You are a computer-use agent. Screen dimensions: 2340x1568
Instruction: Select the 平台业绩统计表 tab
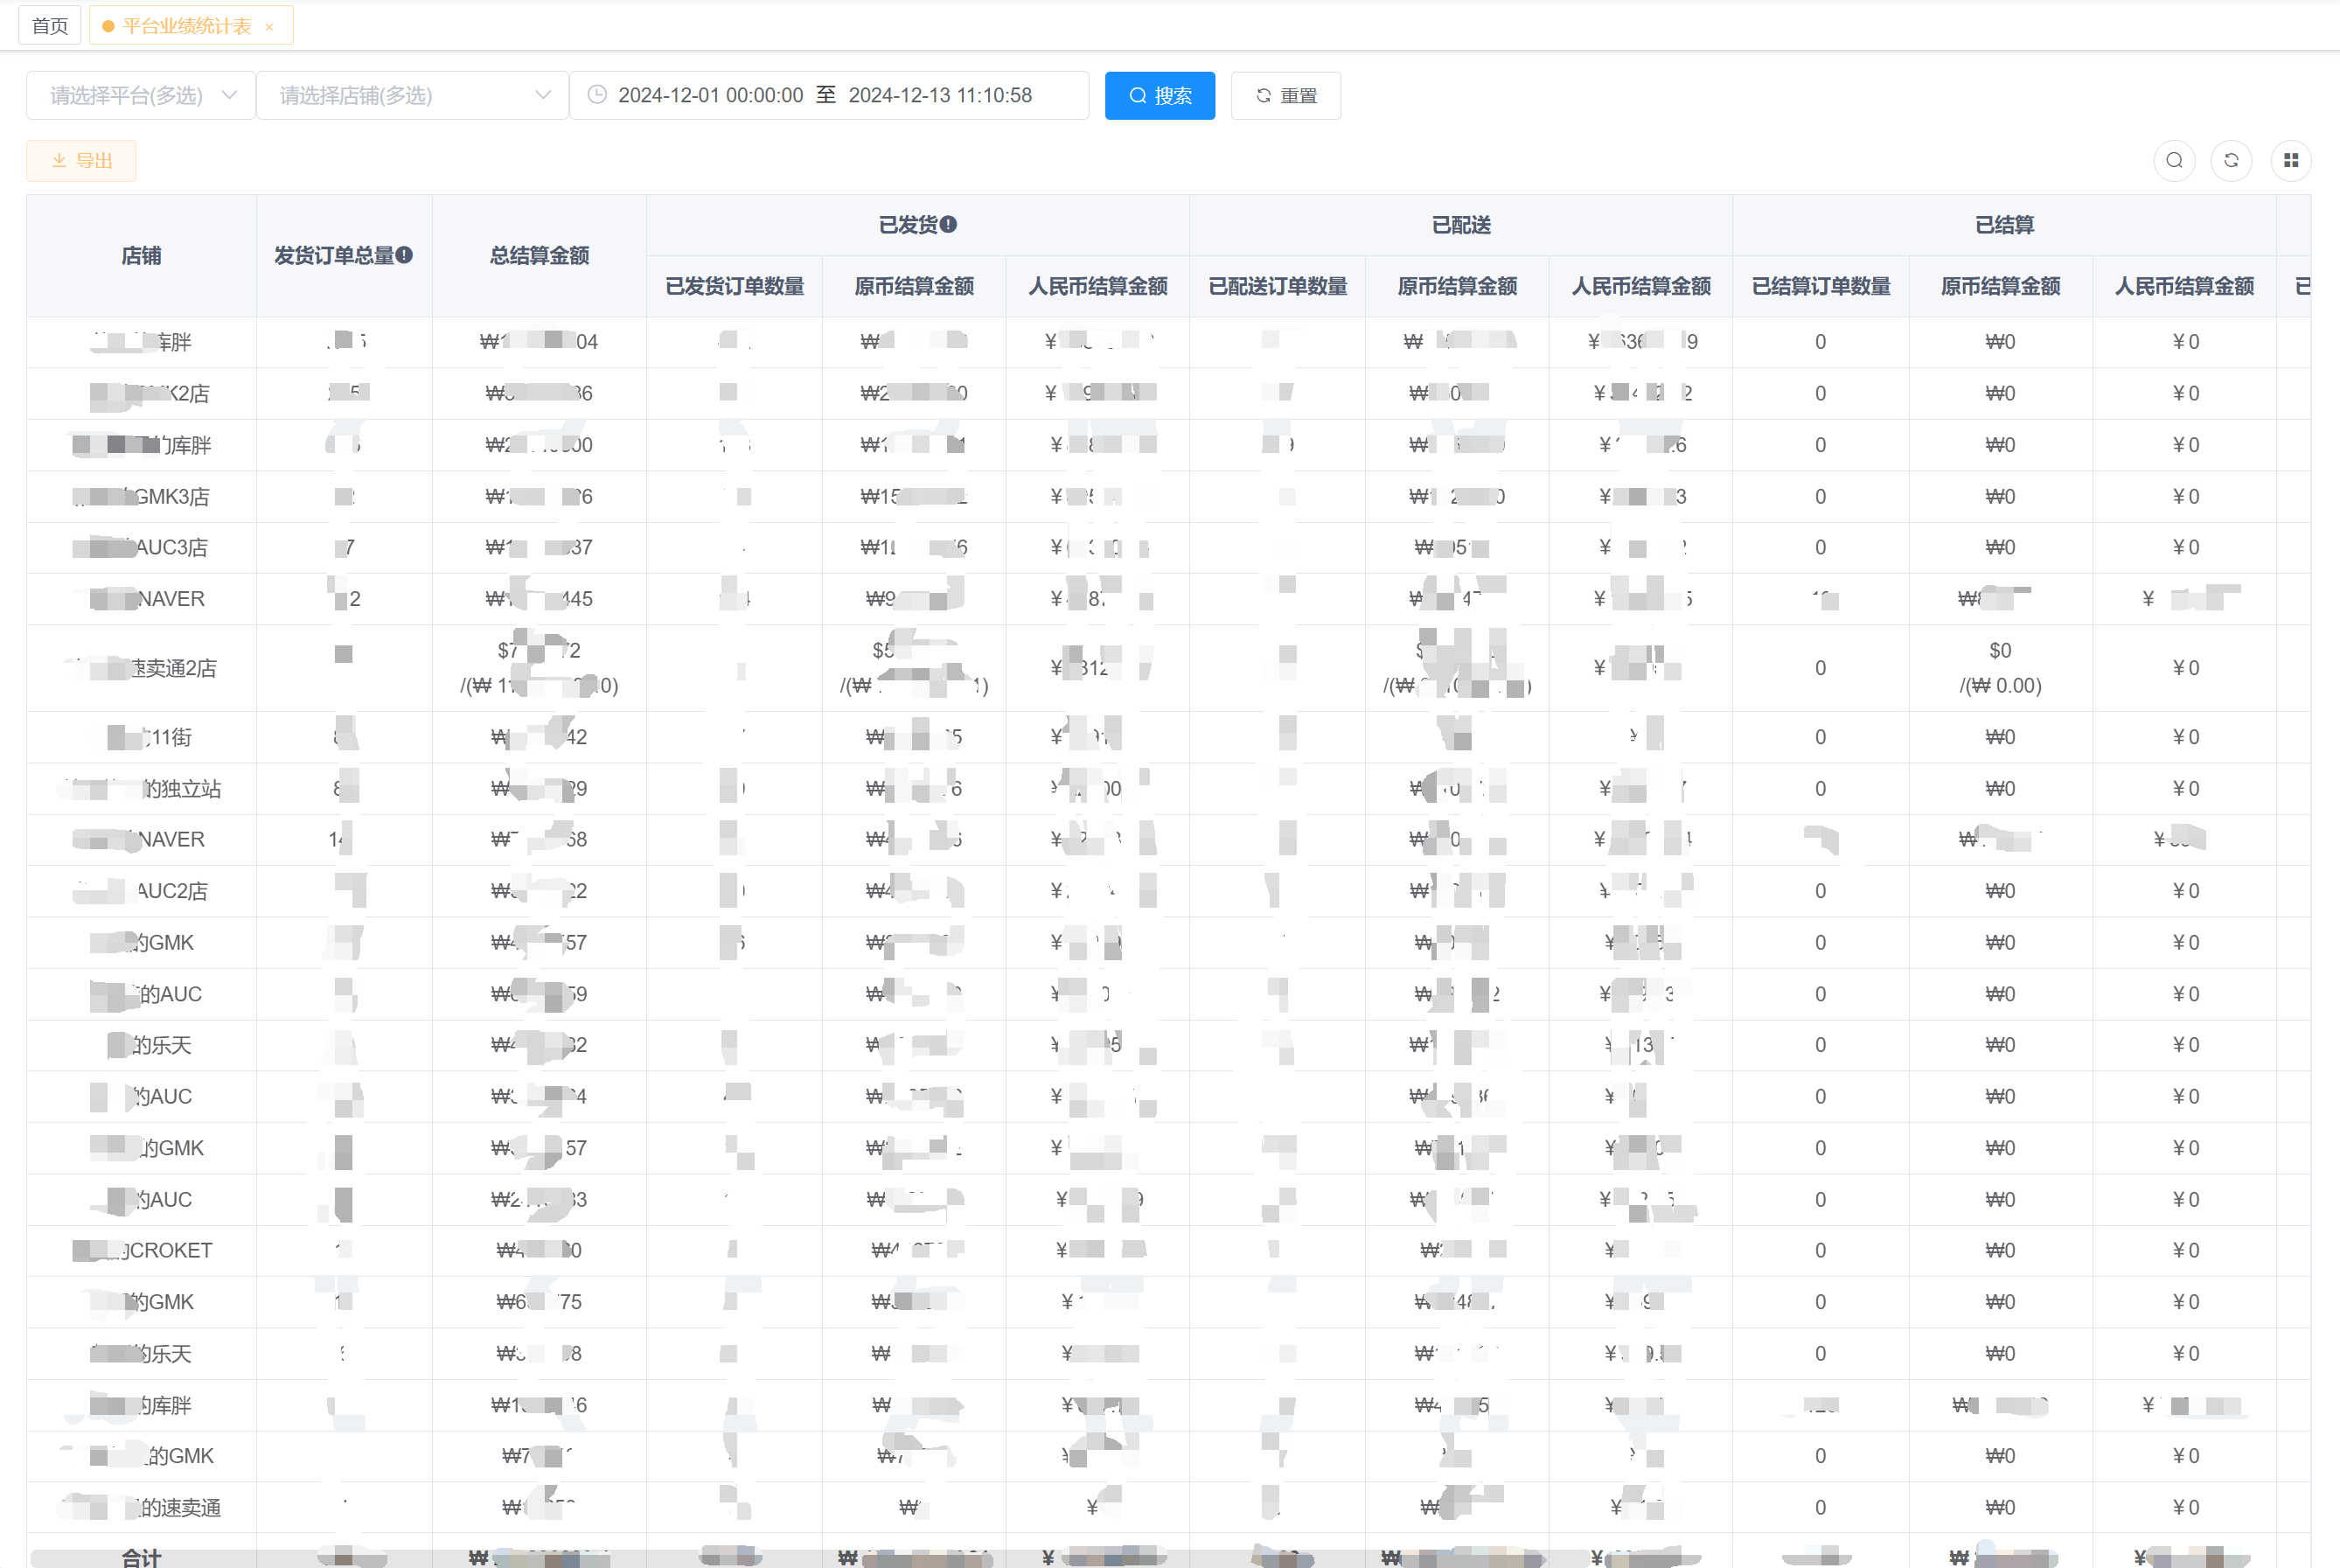(187, 26)
